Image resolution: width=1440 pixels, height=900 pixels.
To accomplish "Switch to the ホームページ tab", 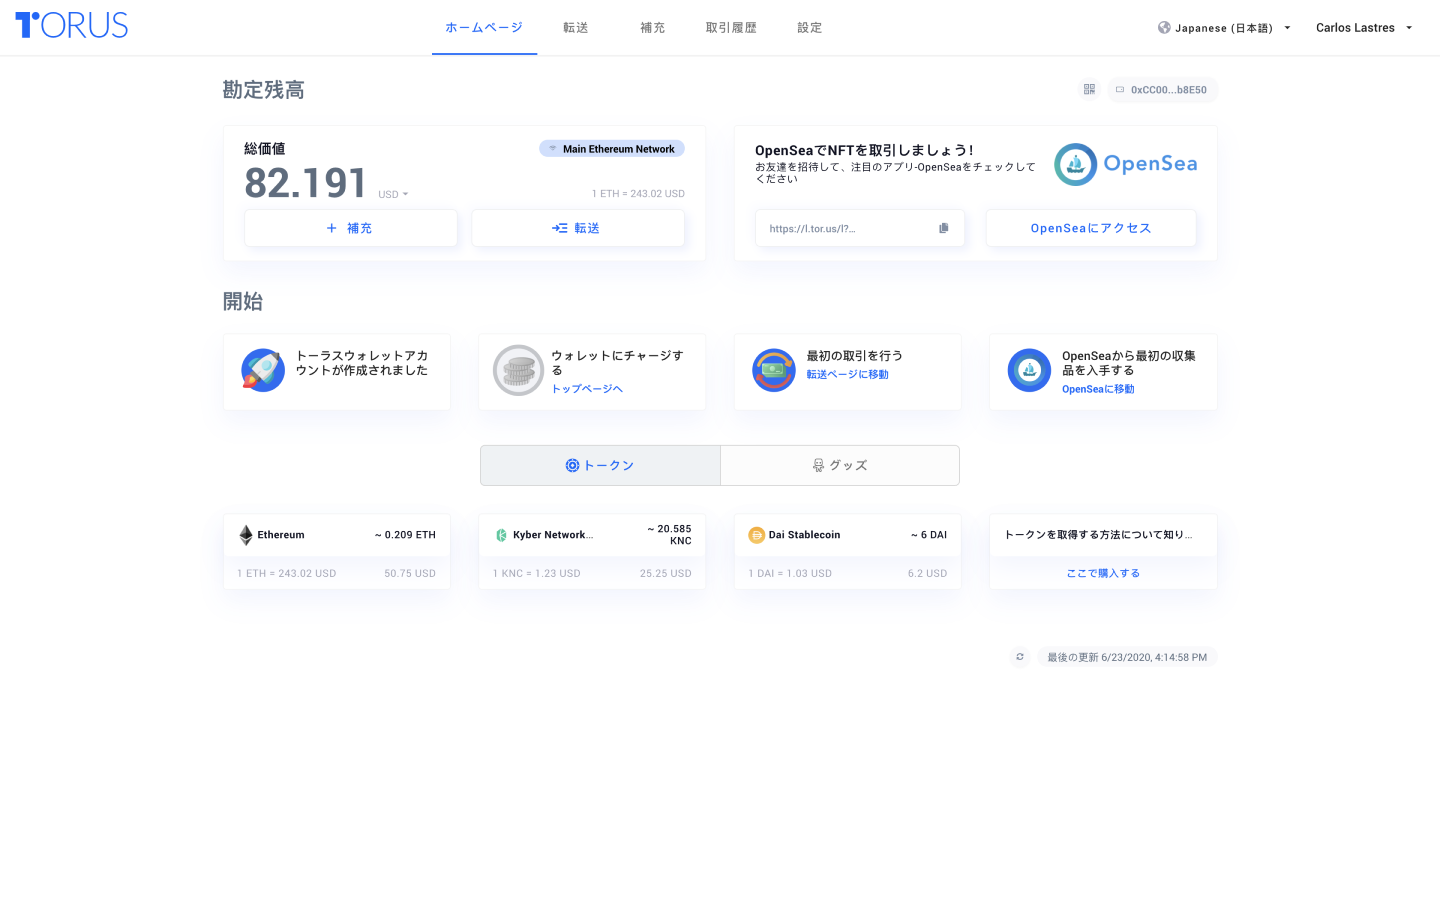I will 484,28.
